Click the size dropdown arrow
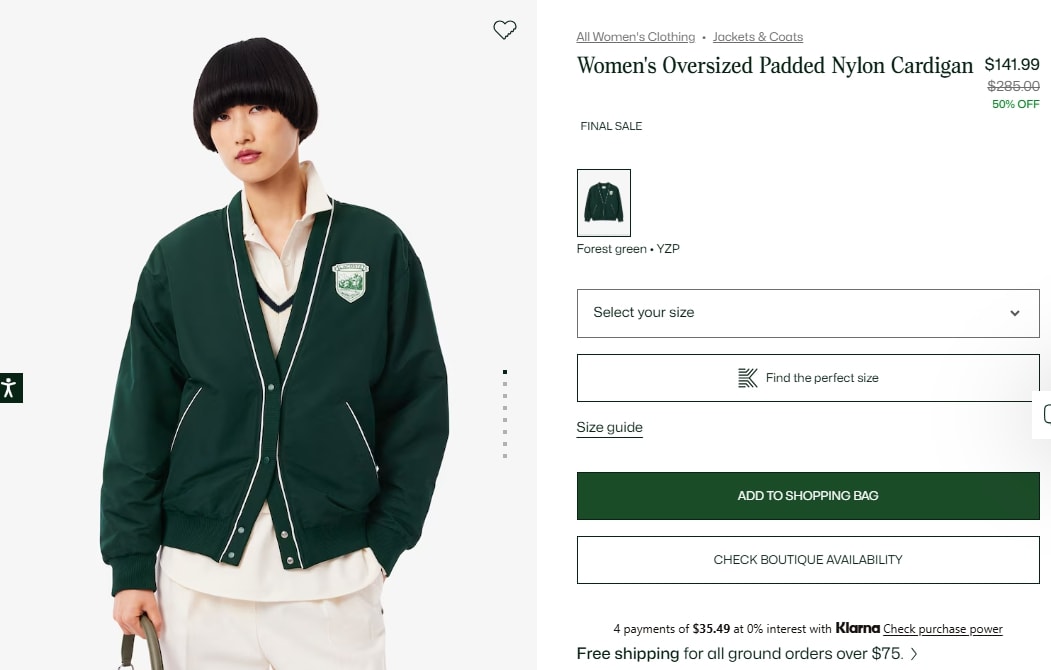Viewport: 1051px width, 670px height. [1015, 313]
